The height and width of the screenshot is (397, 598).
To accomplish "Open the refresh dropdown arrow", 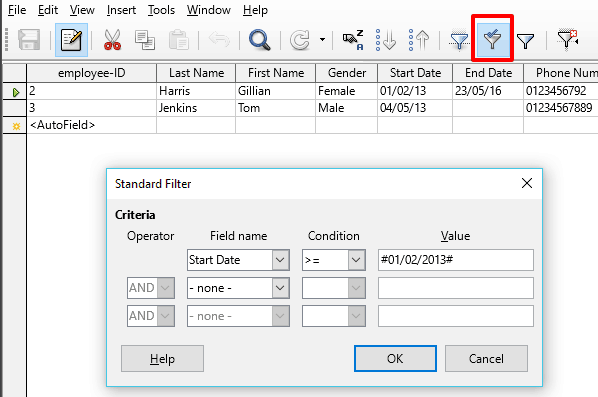I will 322,40.
